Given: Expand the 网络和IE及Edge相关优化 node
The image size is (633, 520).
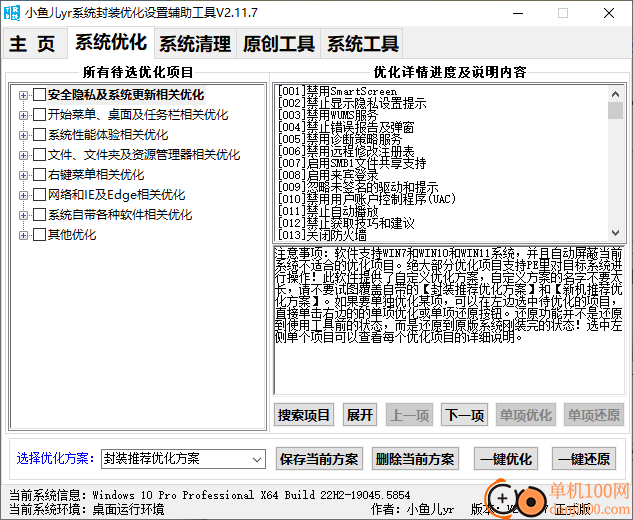Looking at the screenshot, I should pyautogui.click(x=23, y=195).
